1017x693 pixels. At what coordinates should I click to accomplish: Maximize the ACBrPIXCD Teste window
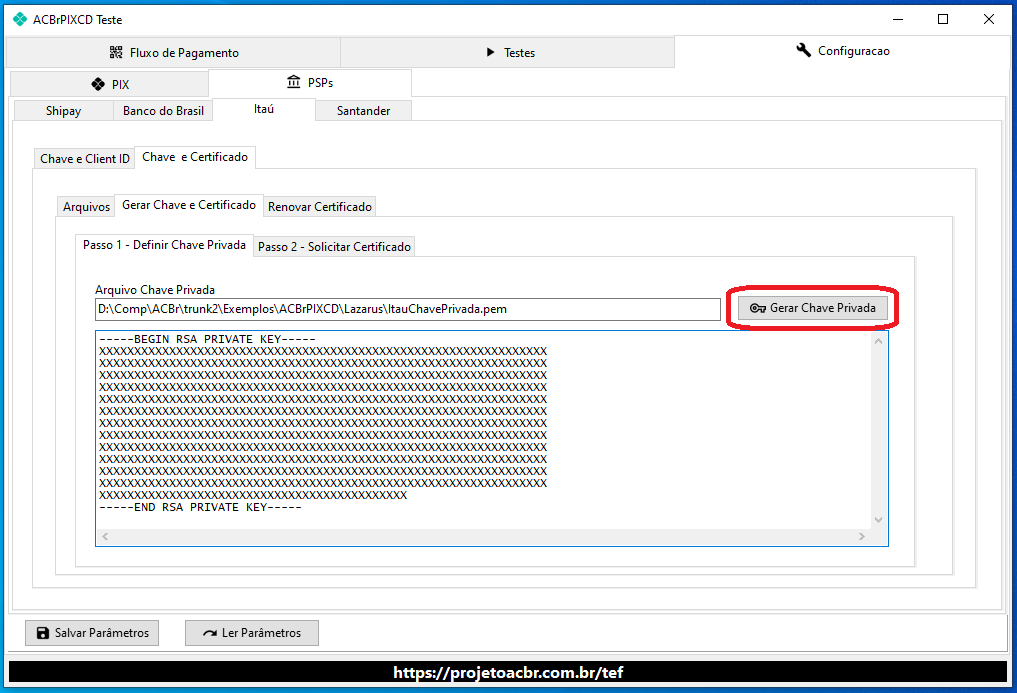click(943, 19)
